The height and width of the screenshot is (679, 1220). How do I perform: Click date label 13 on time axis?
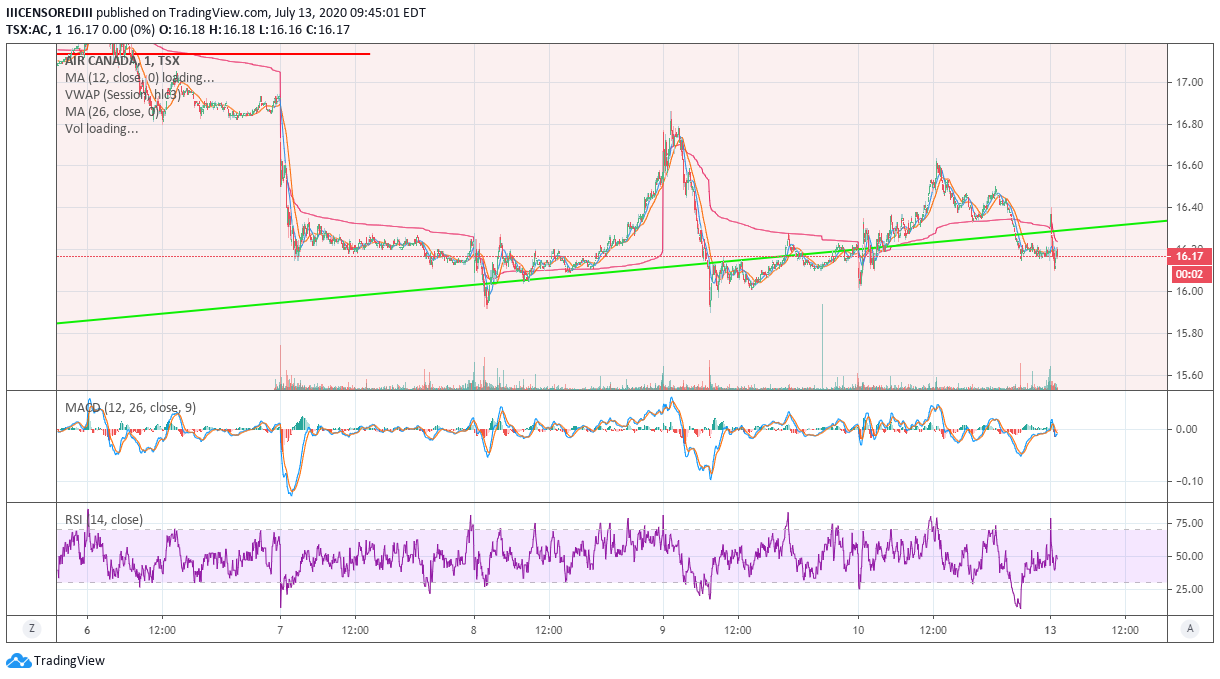[1051, 630]
